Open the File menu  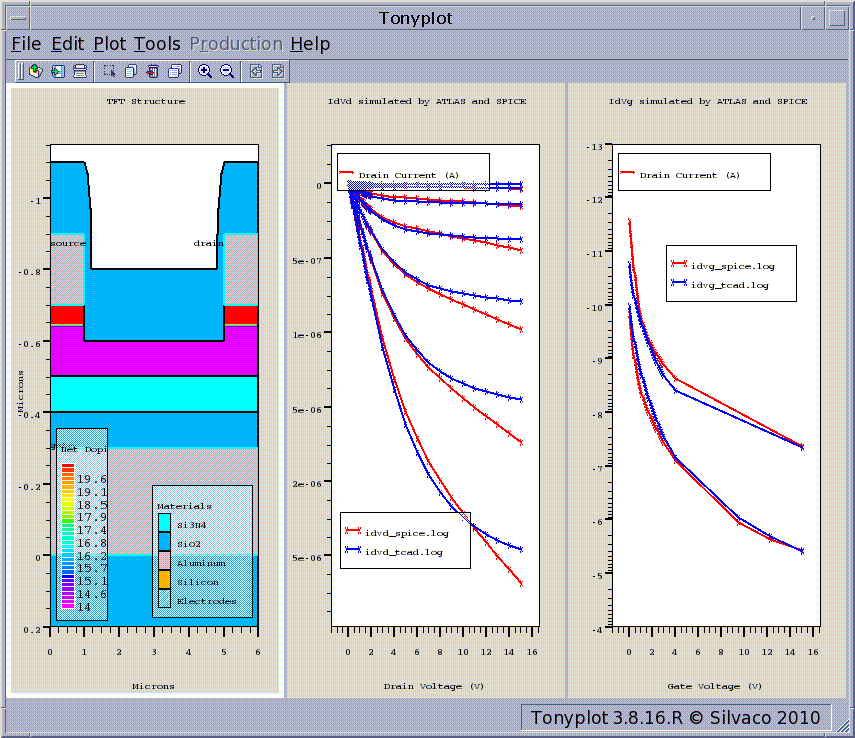pyautogui.click(x=26, y=44)
